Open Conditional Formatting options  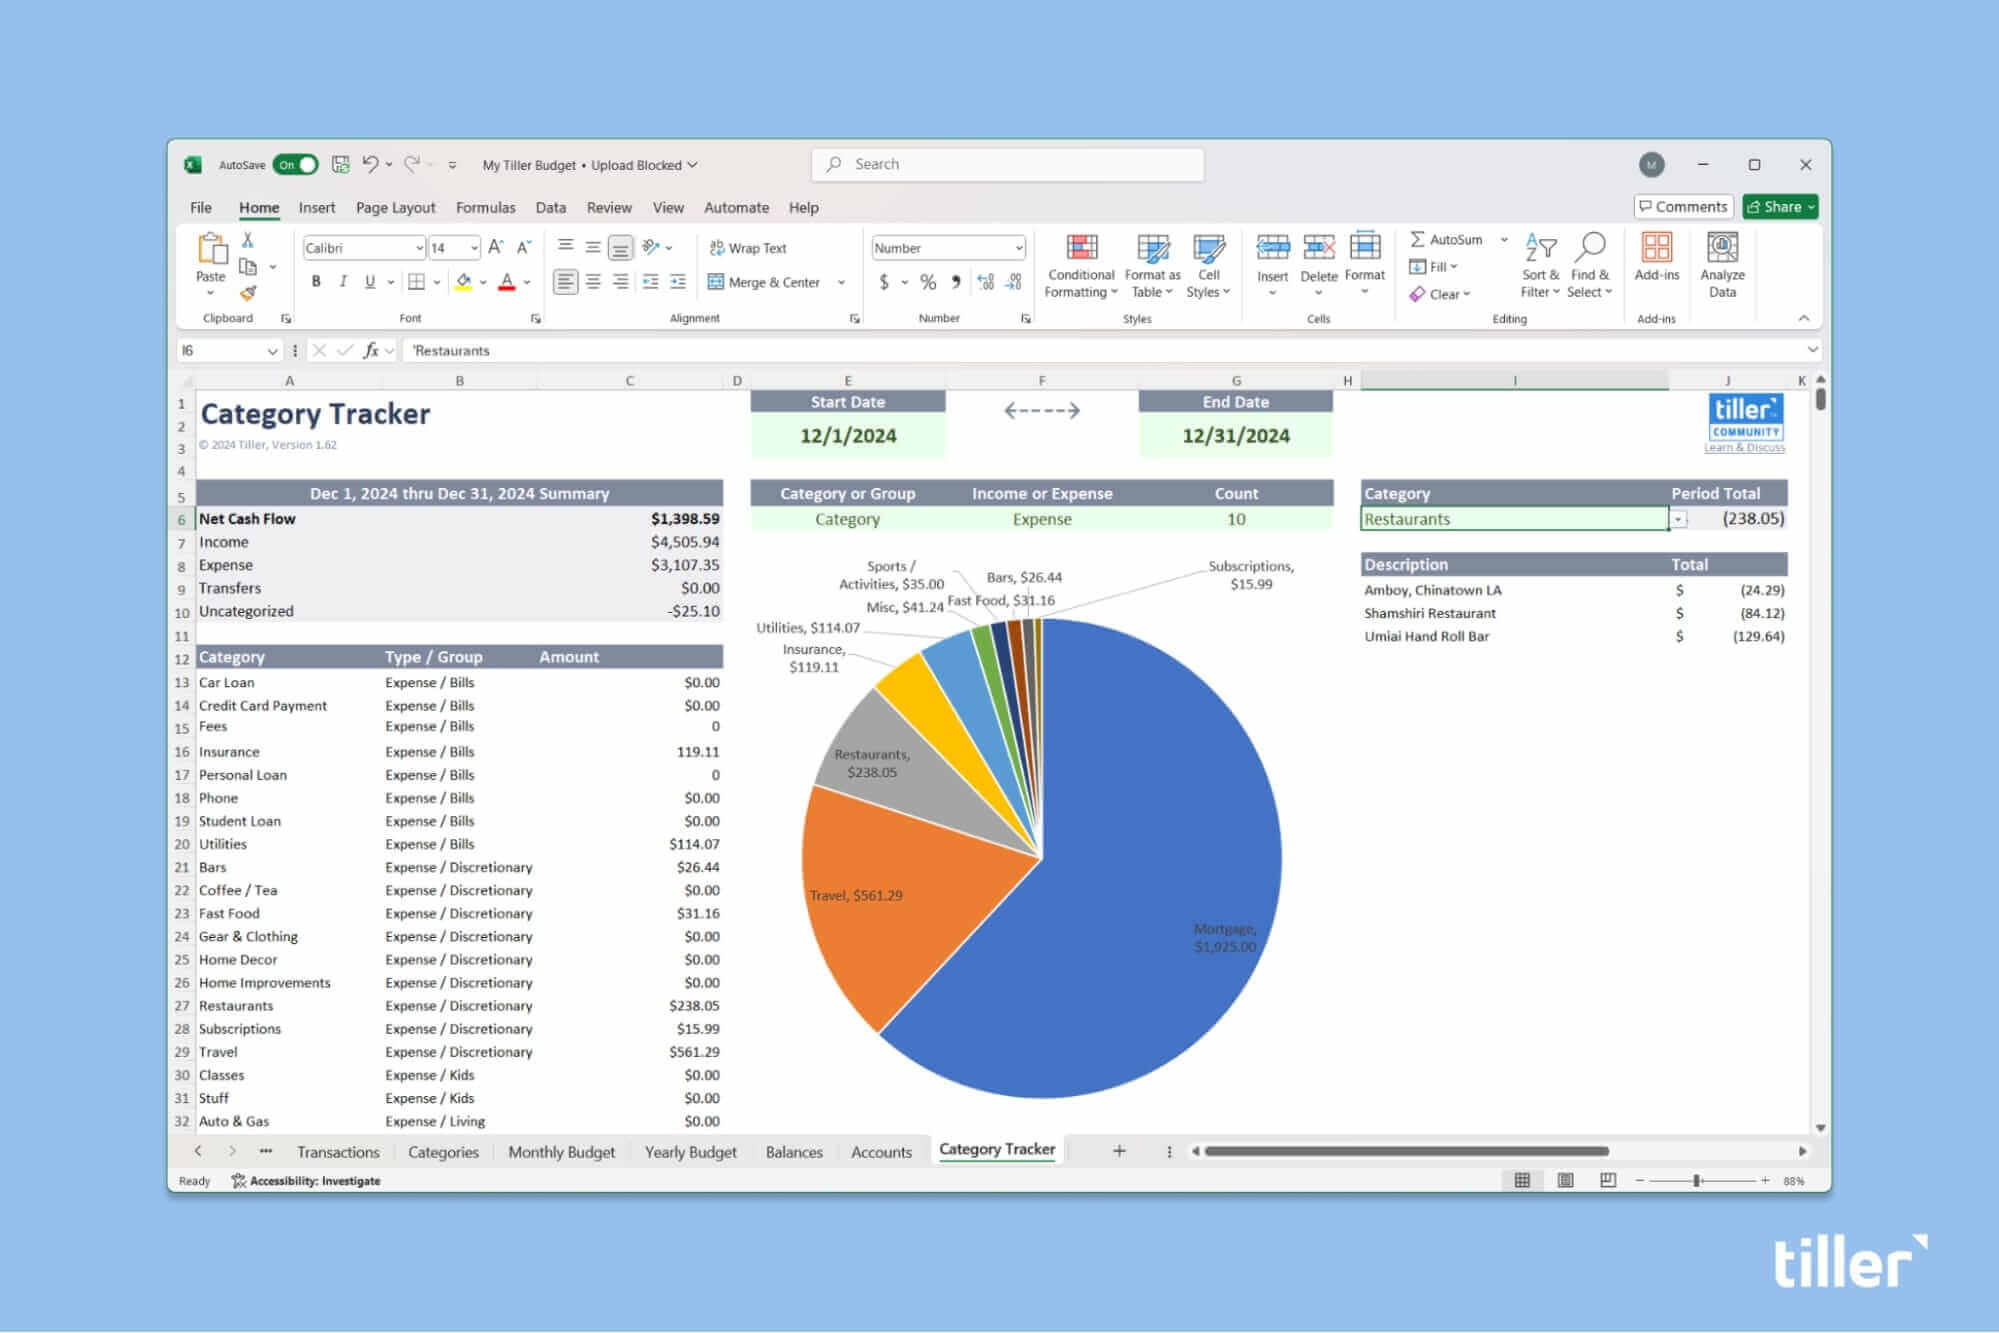[1079, 267]
